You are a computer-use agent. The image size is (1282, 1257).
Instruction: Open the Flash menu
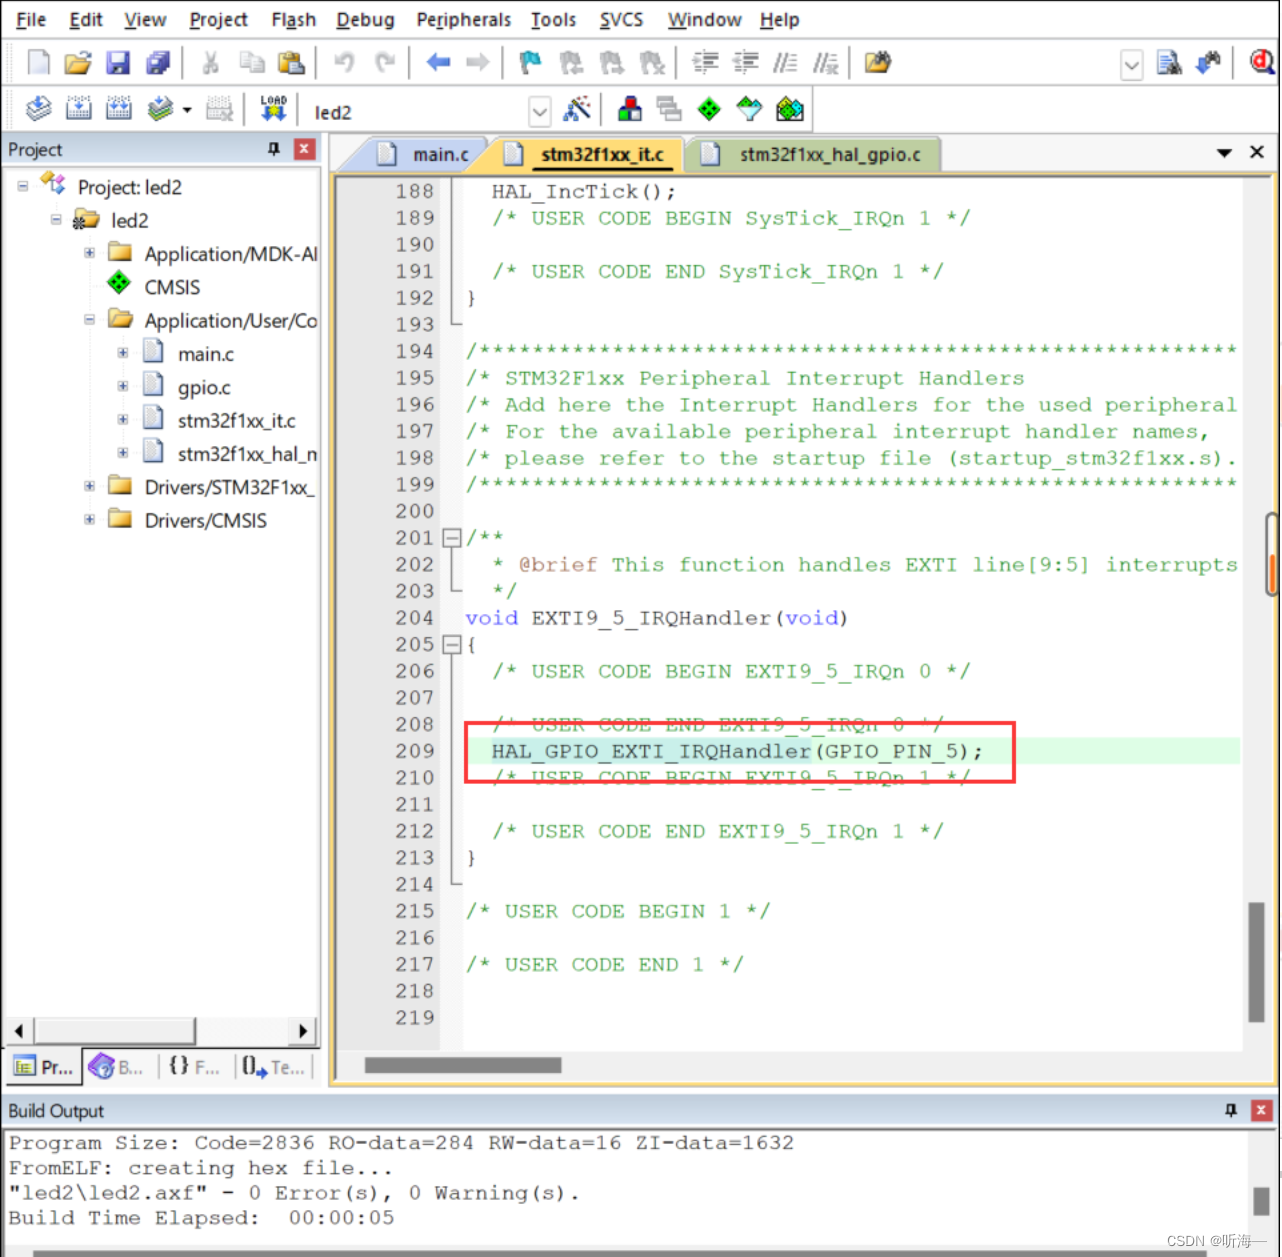coord(293,19)
